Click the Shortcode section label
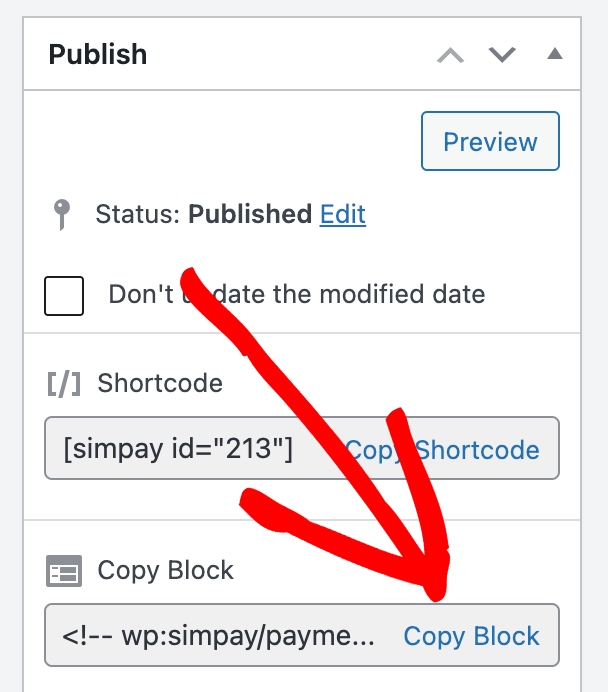Viewport: 608px width, 692px height. pyautogui.click(x=160, y=383)
